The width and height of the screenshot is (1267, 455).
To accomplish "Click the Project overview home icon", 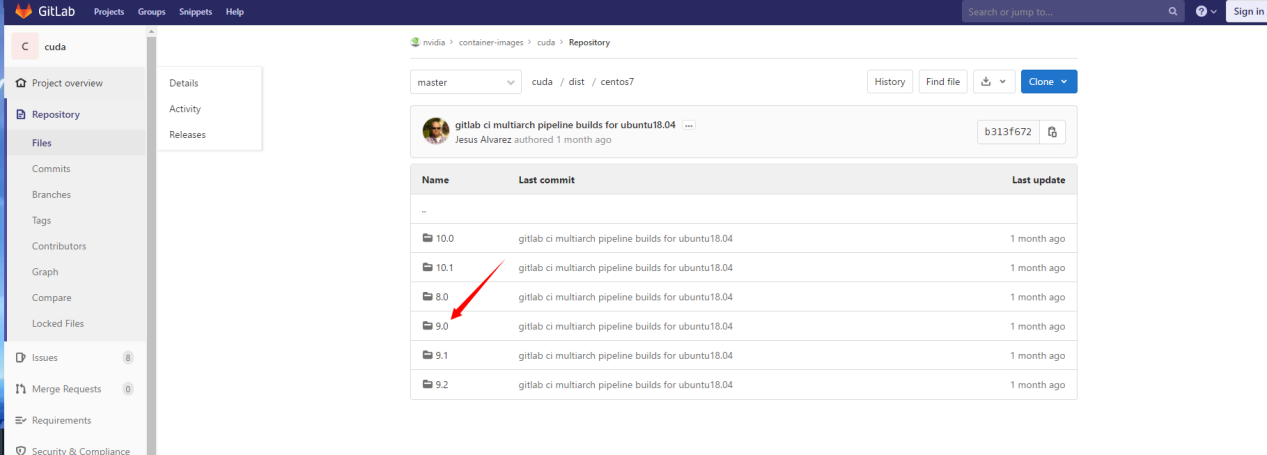I will [x=21, y=83].
